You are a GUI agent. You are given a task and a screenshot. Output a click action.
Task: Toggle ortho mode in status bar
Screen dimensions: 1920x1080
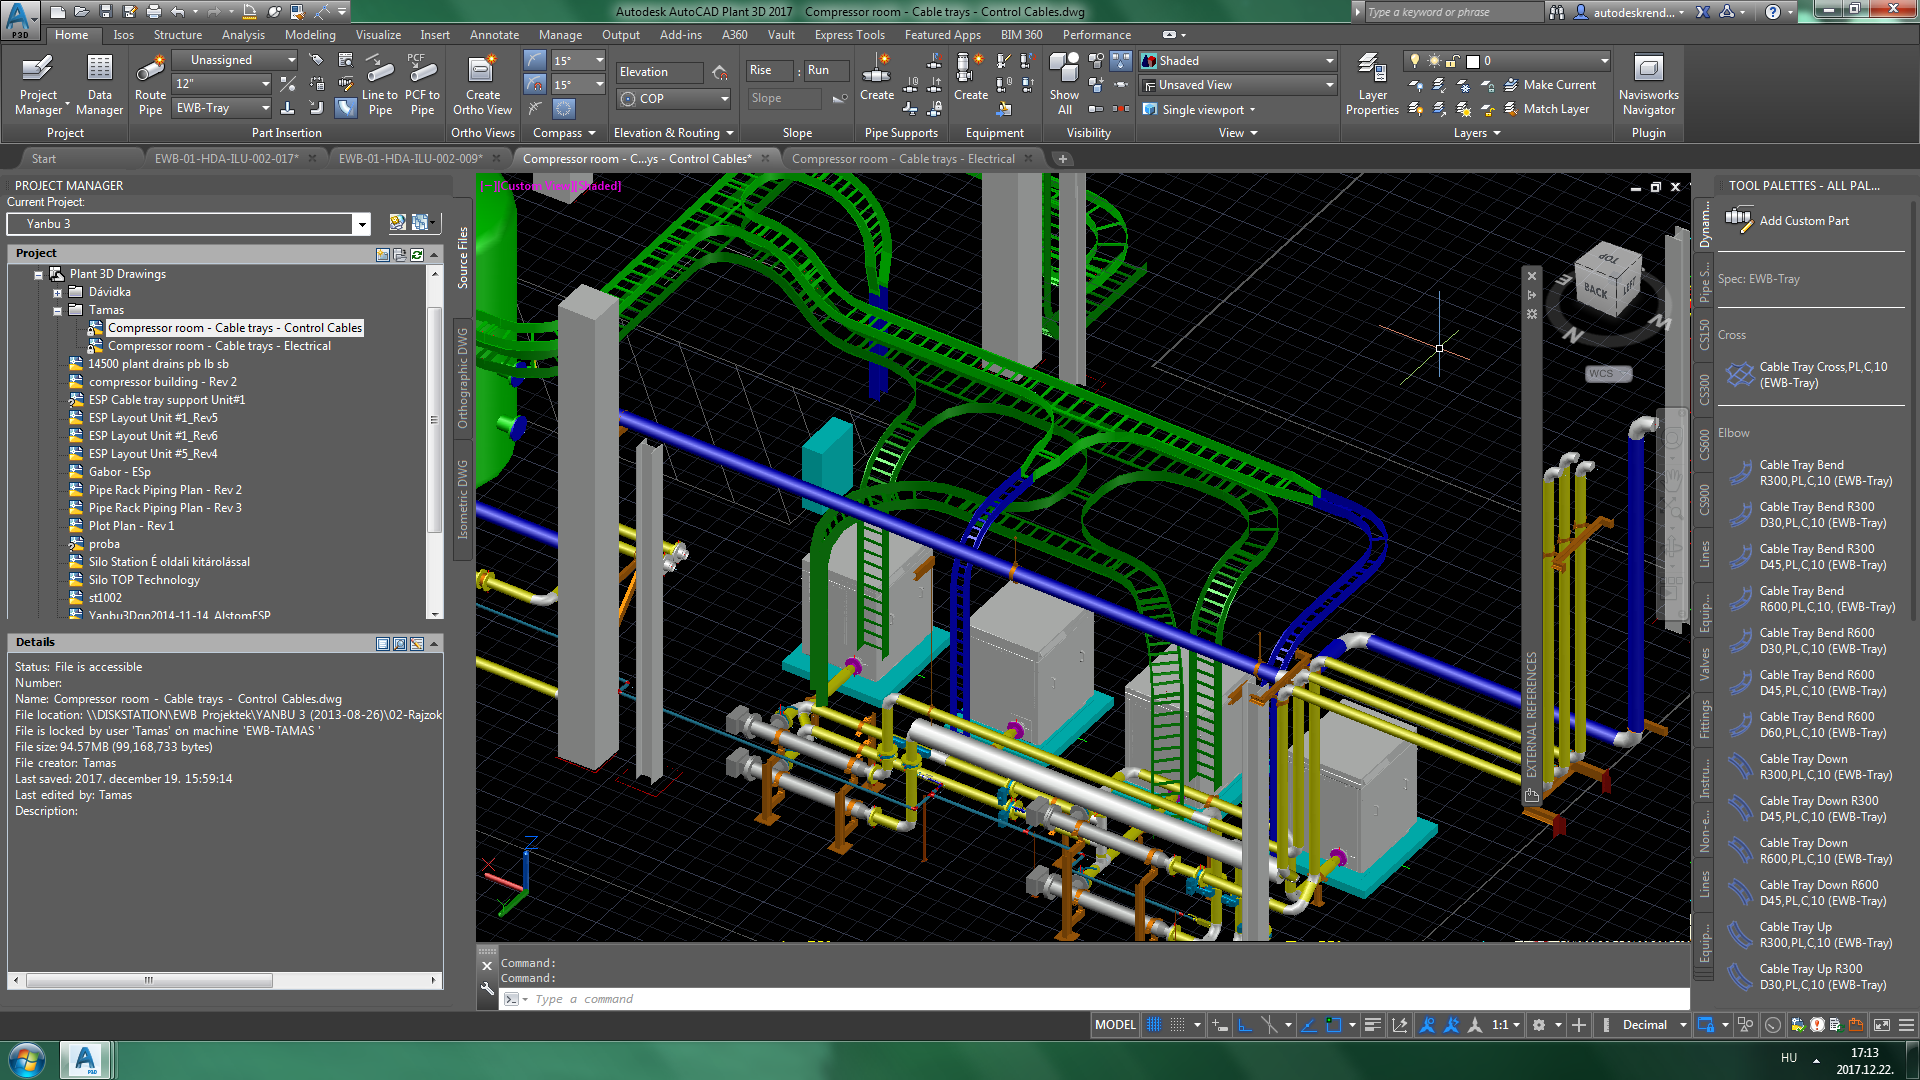[x=1245, y=1025]
